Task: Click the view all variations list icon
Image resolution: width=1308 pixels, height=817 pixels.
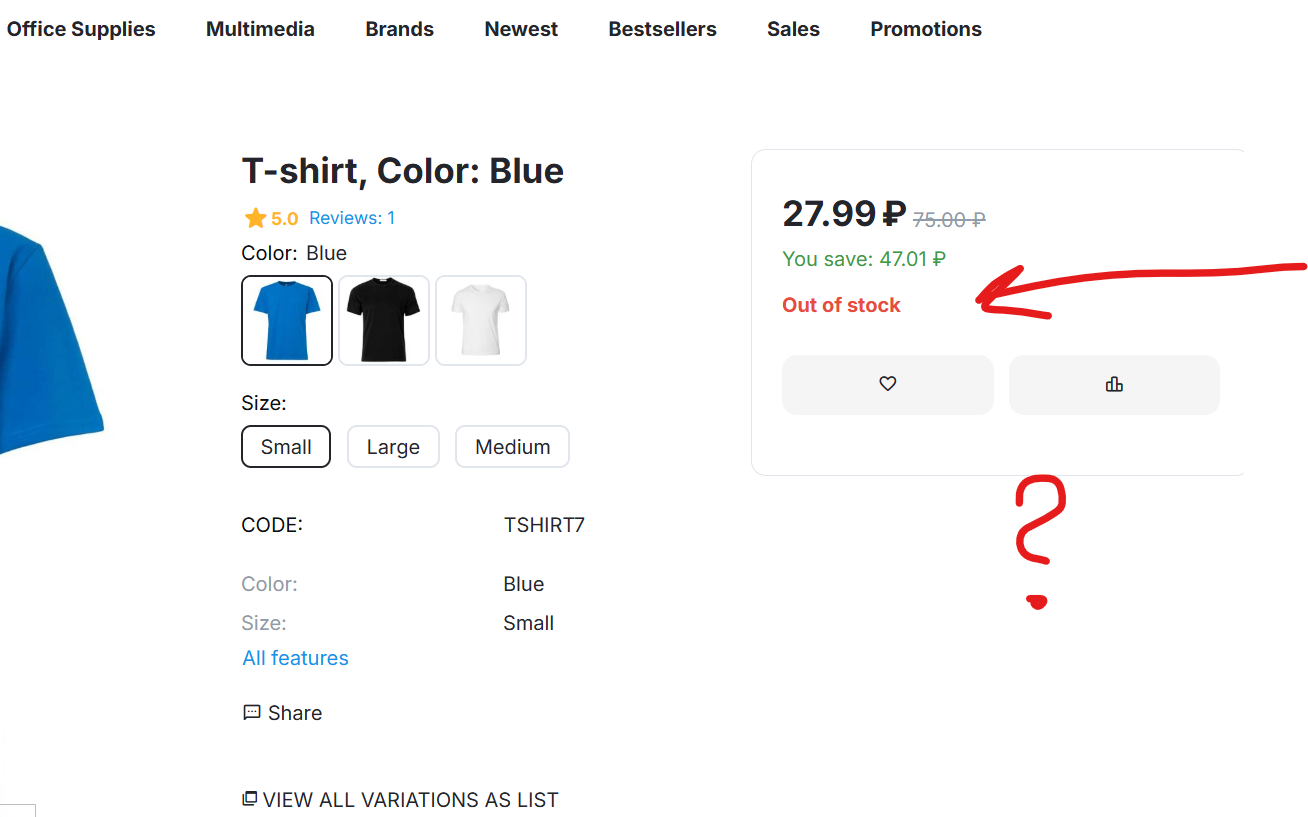Action: coord(250,800)
